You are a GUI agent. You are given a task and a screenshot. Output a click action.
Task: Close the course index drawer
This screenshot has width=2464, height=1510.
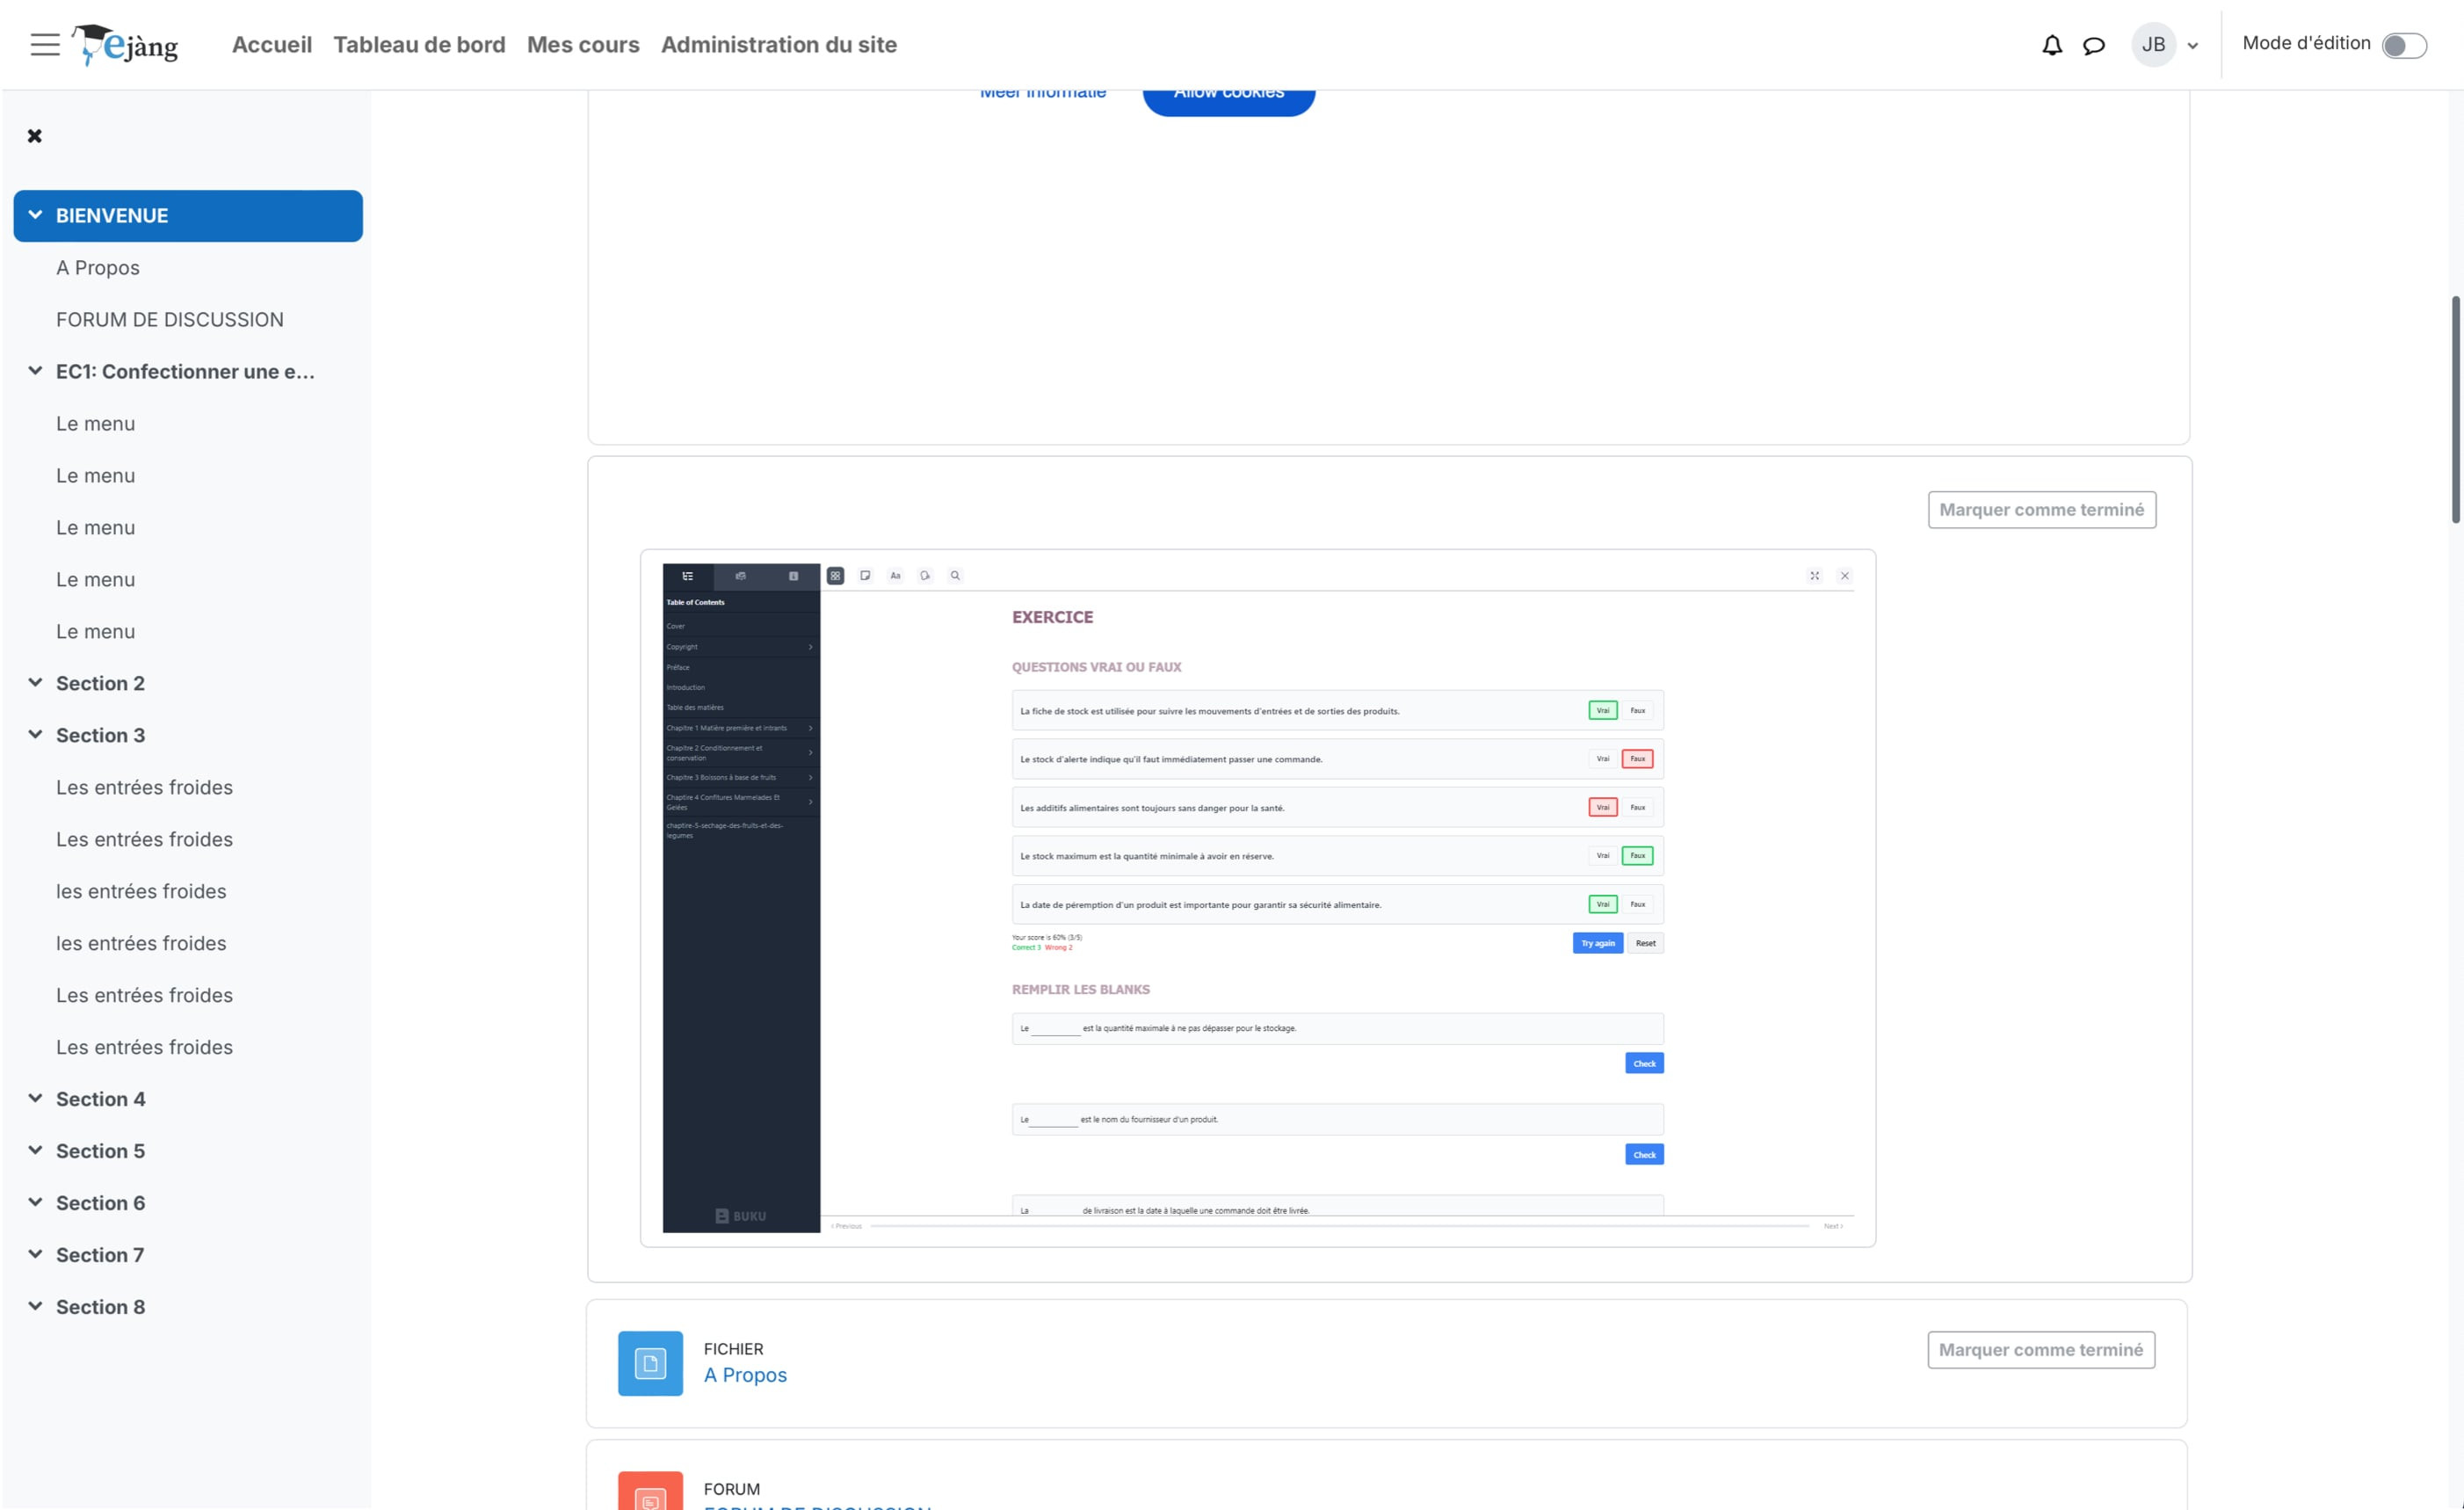click(35, 136)
